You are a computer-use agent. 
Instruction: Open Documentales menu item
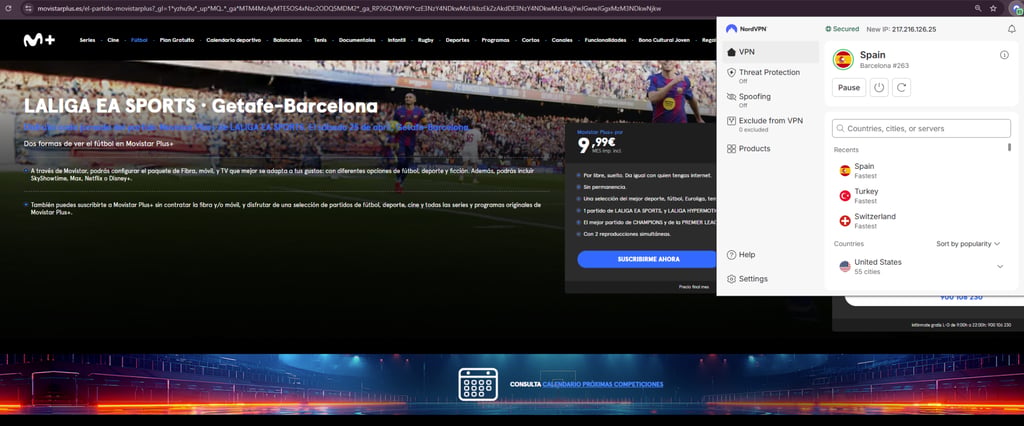click(357, 40)
